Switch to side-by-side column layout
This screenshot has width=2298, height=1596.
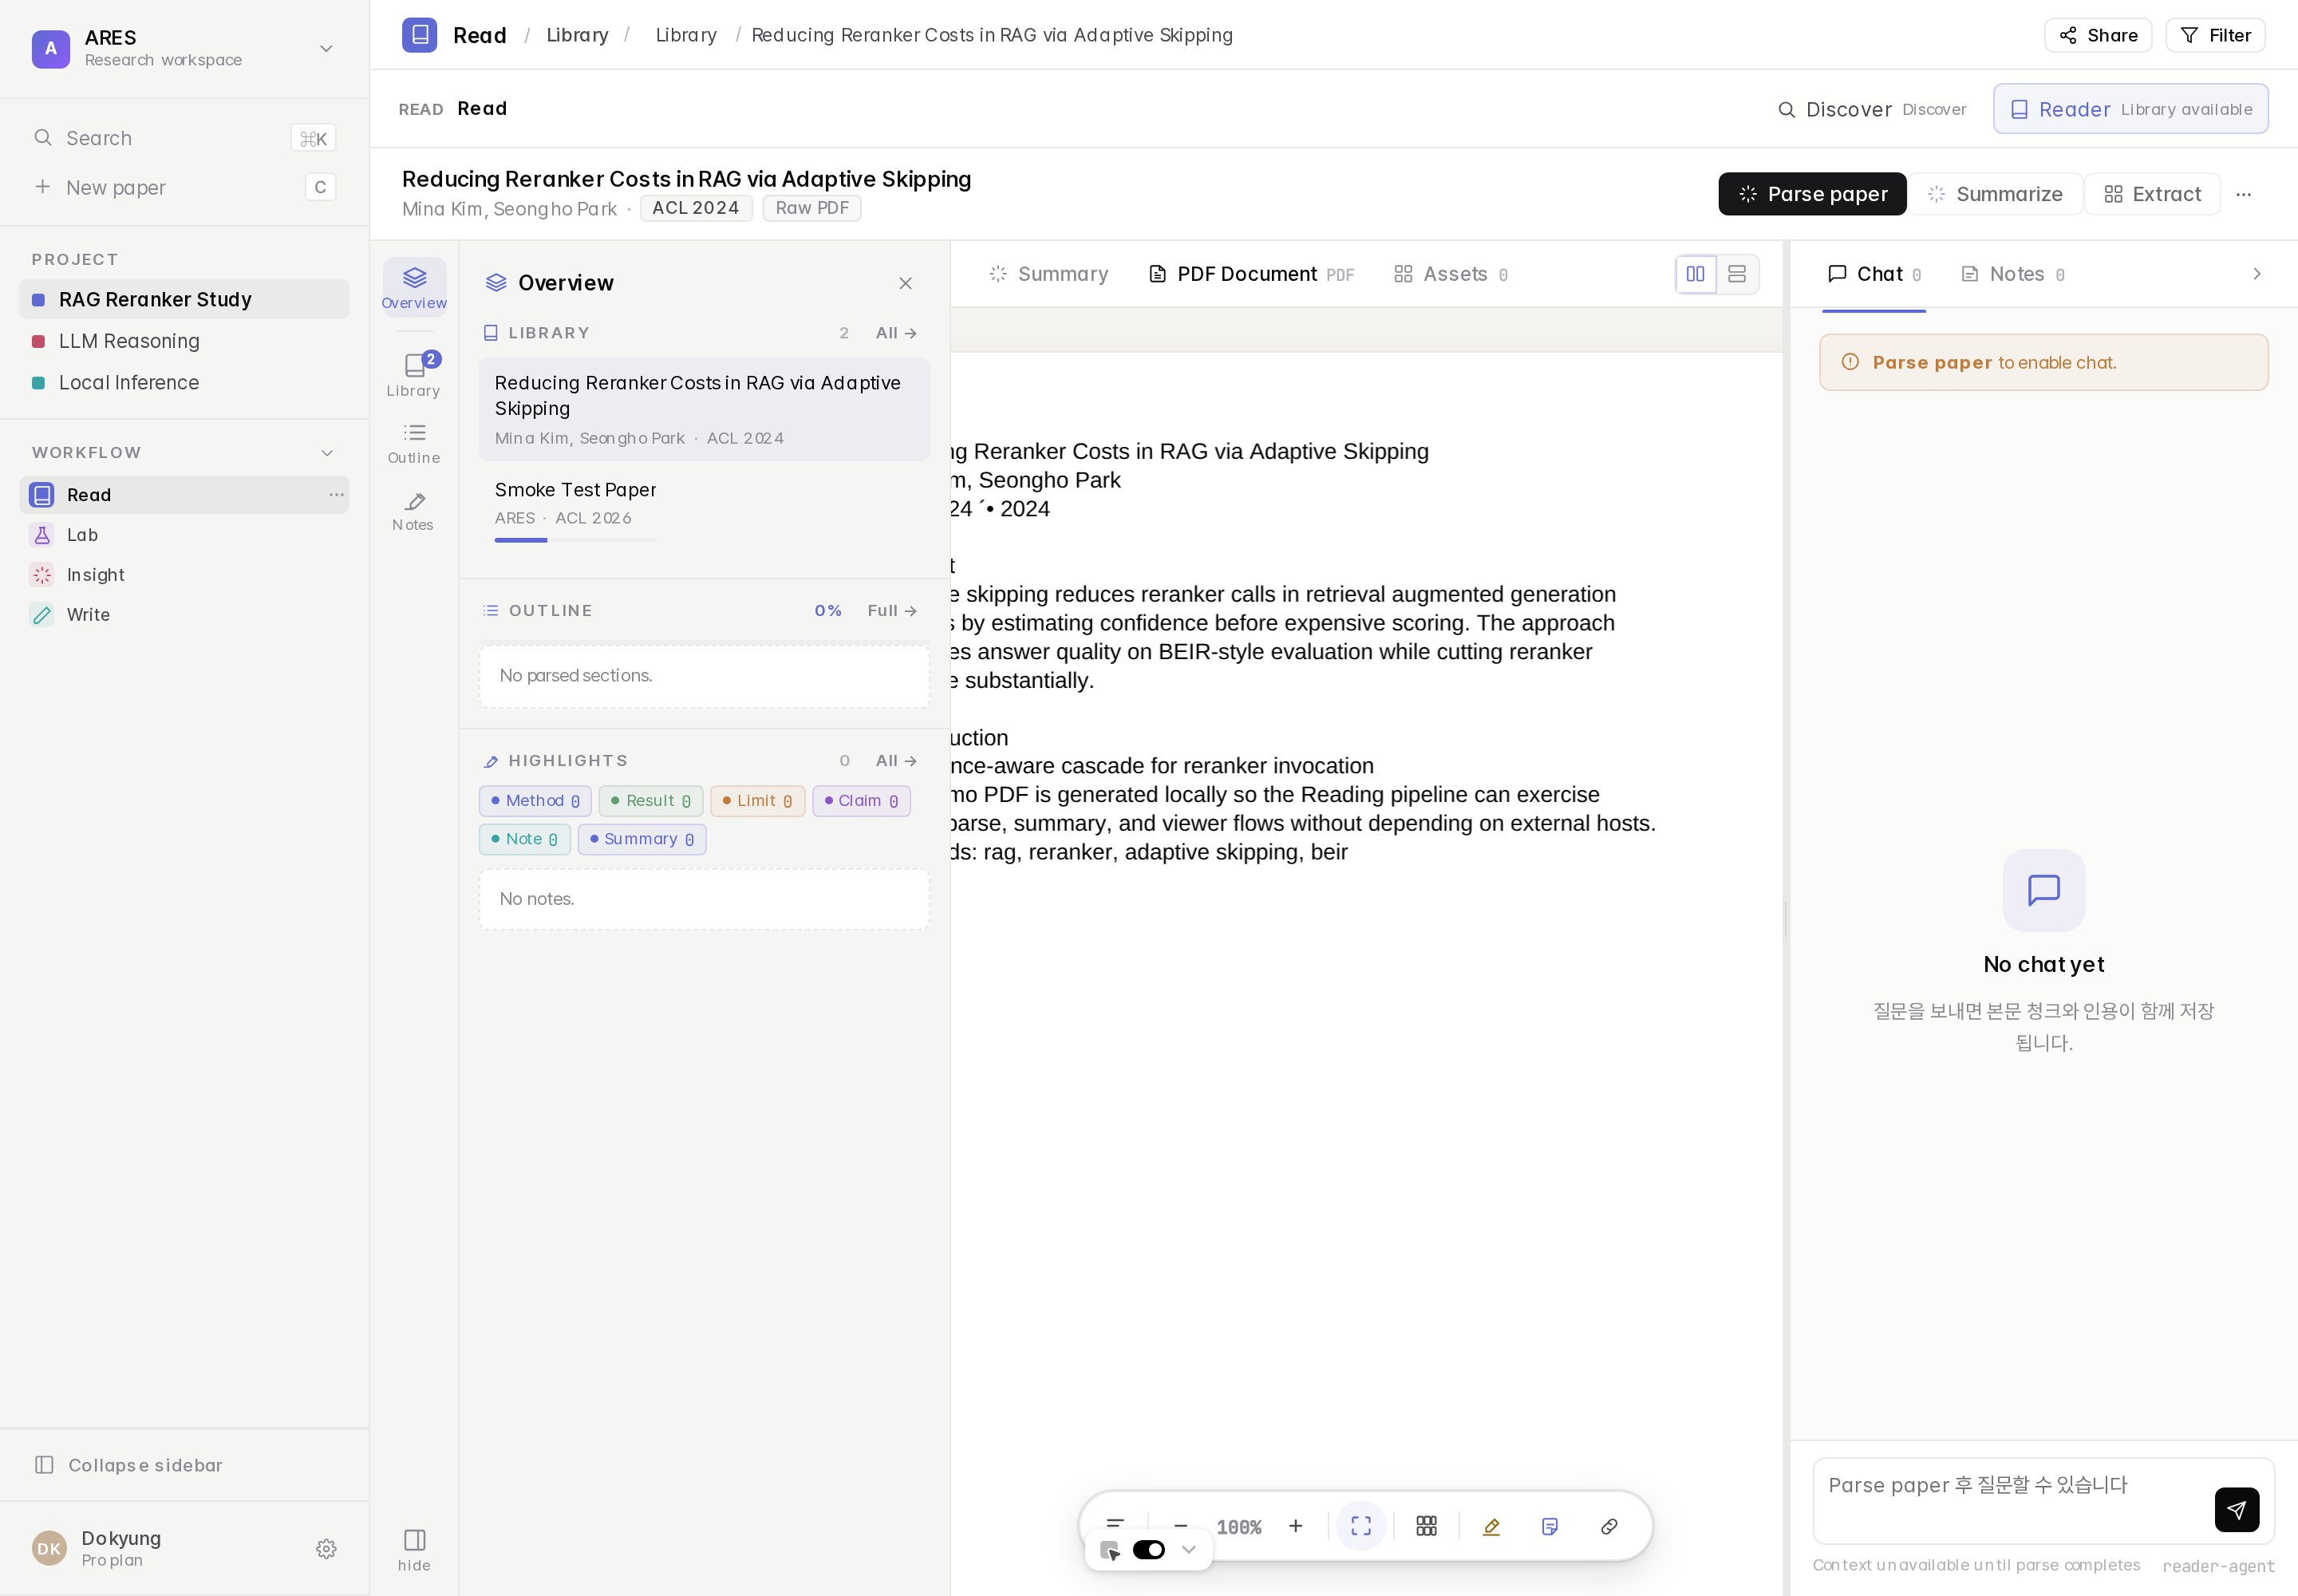pos(1696,274)
